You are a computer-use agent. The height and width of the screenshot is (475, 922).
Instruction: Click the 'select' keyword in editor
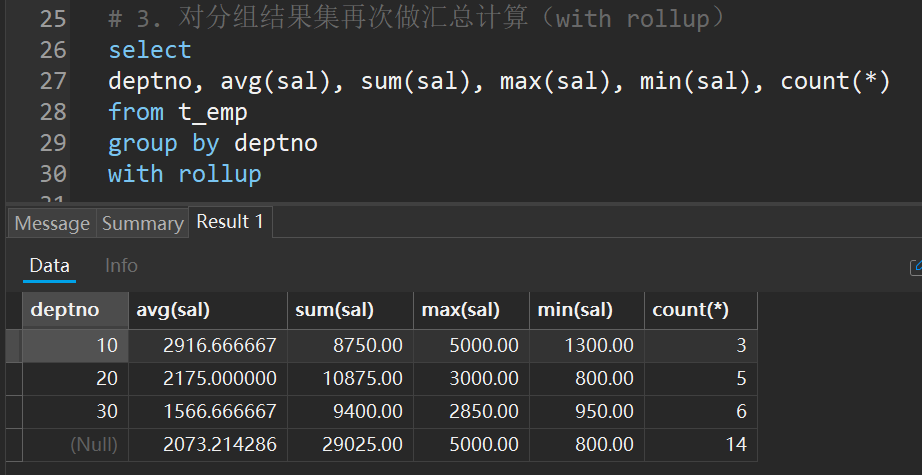pos(150,50)
